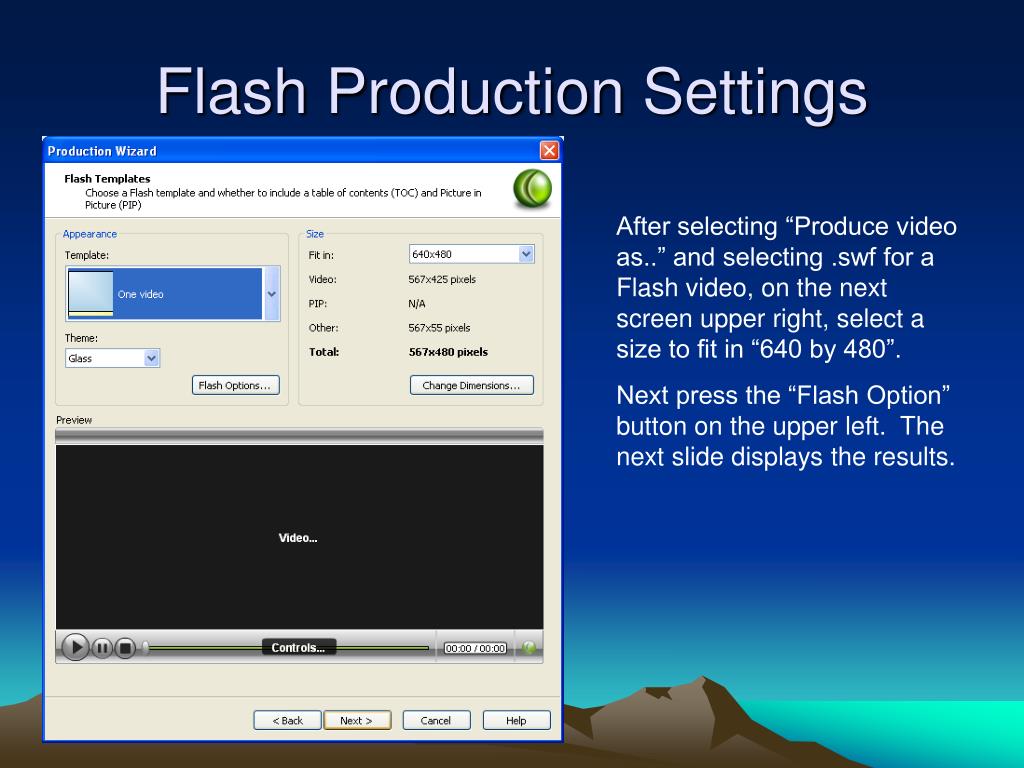This screenshot has height=768, width=1024.
Task: Click the green Camtasia logo icon
Action: (532, 189)
